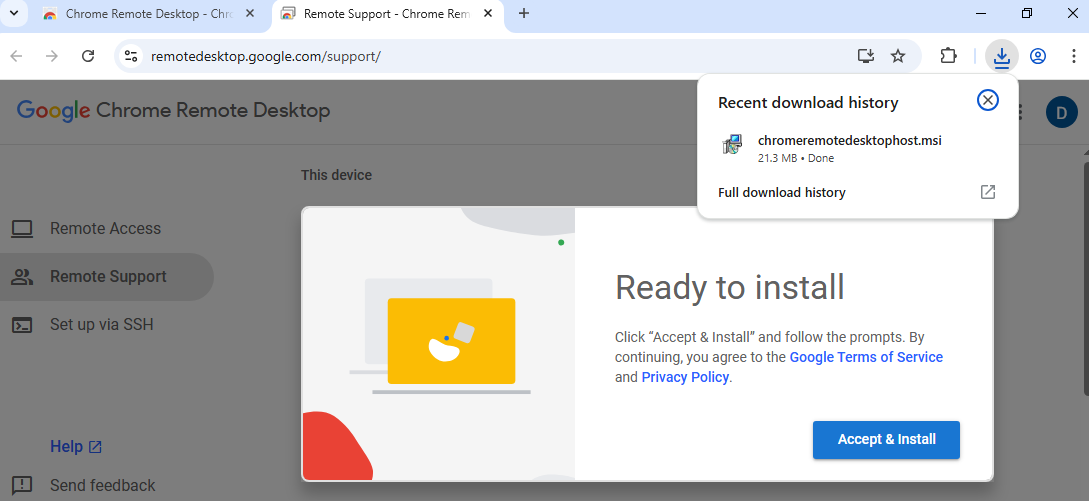Bookmark this page with the star icon

pos(898,56)
